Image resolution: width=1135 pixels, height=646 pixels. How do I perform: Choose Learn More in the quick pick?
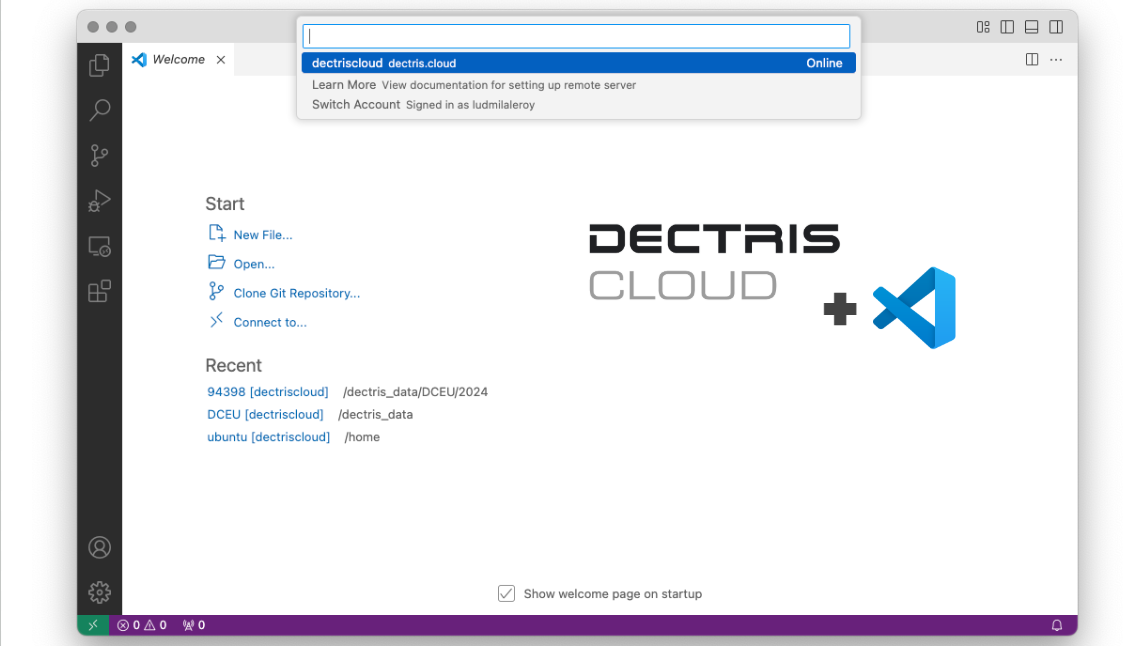click(x=578, y=85)
